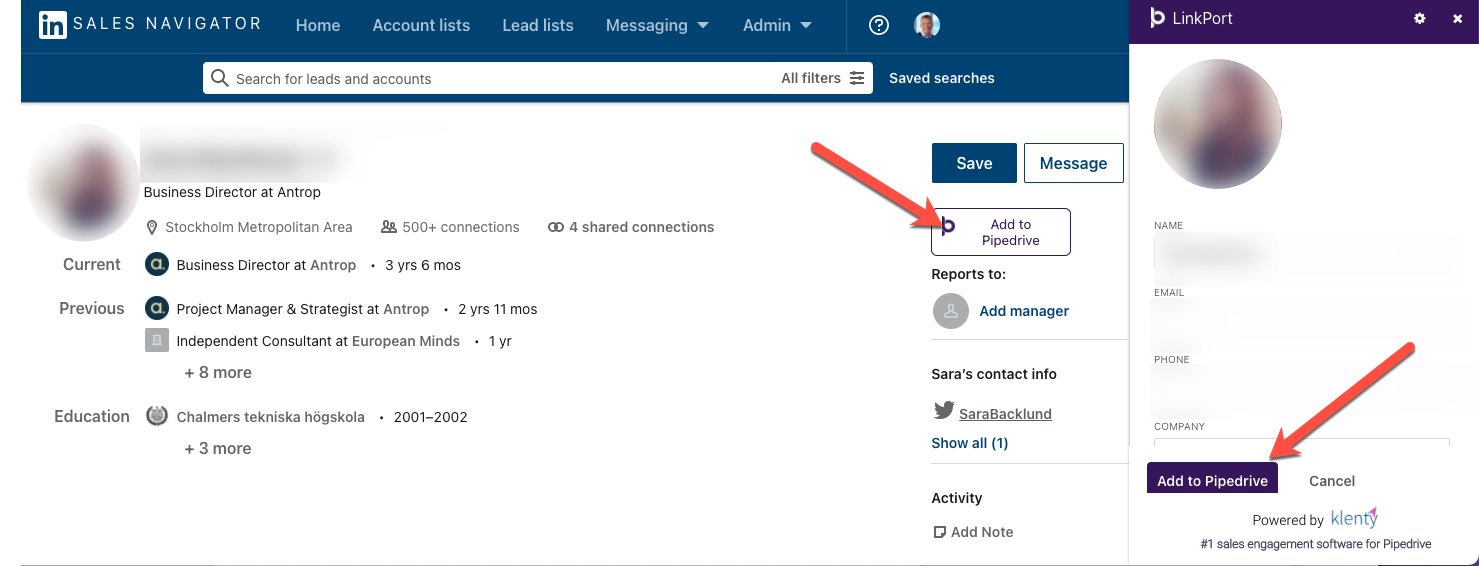Click the Message button
Viewport: 1479px width, 566px height.
click(1073, 163)
